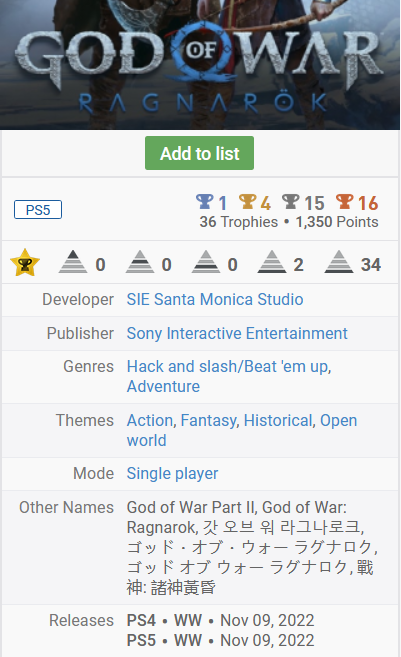Image resolution: width=401 pixels, height=657 pixels.
Task: Open the Hack and slash/Beat 'em up genre
Action: tap(229, 367)
